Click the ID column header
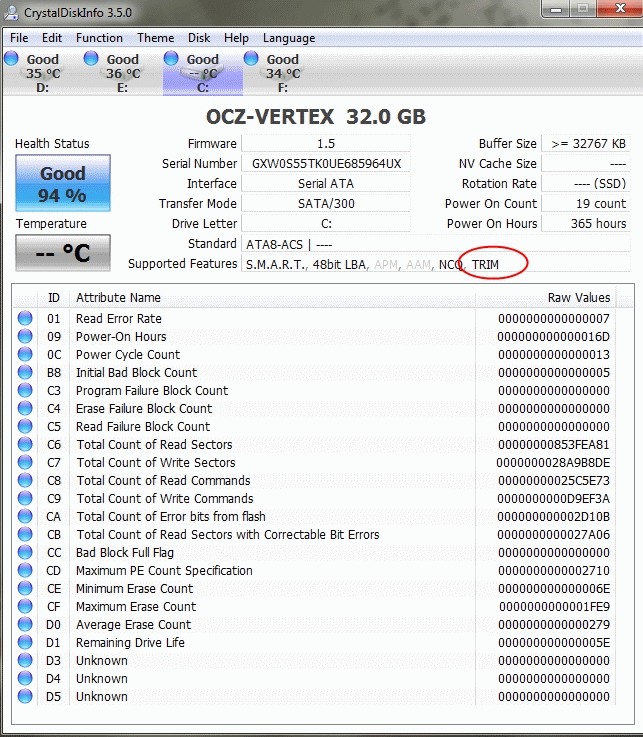The image size is (643, 737). [x=54, y=298]
